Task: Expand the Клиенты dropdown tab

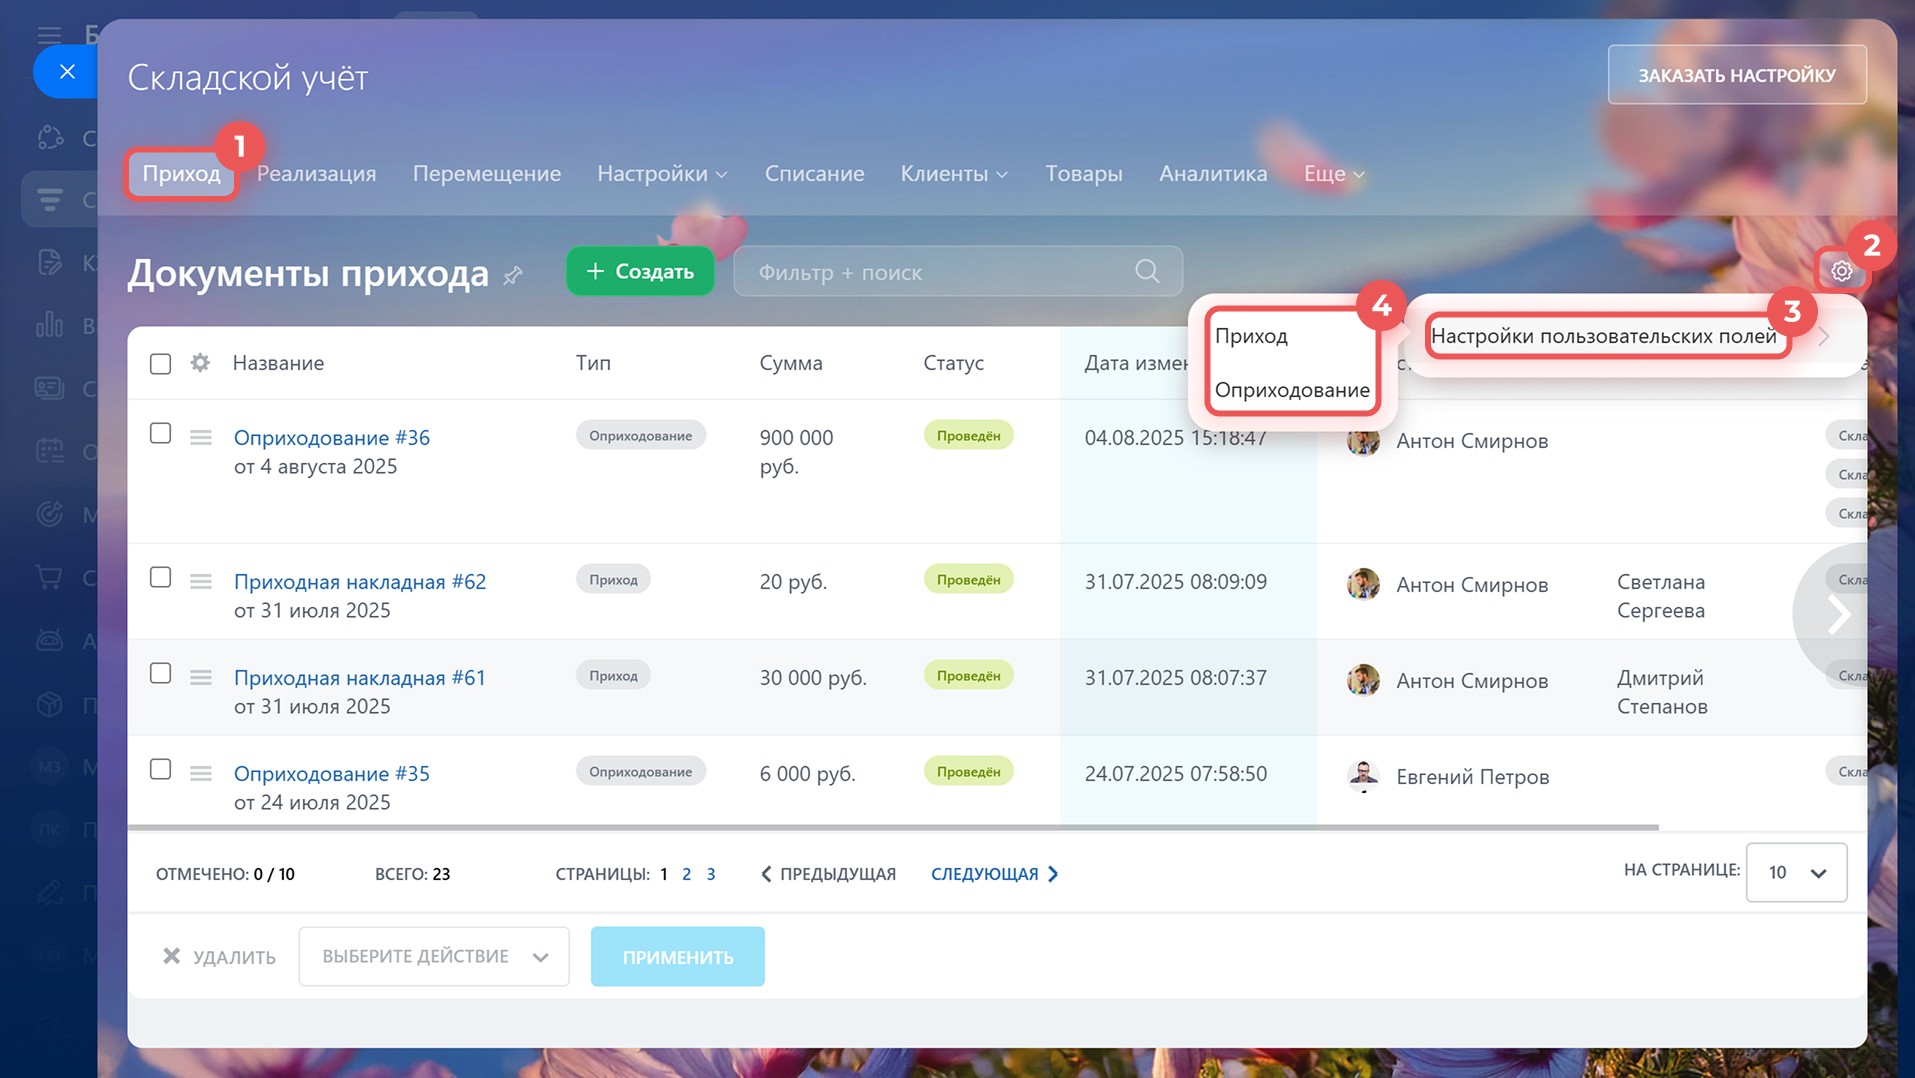Action: 954,174
